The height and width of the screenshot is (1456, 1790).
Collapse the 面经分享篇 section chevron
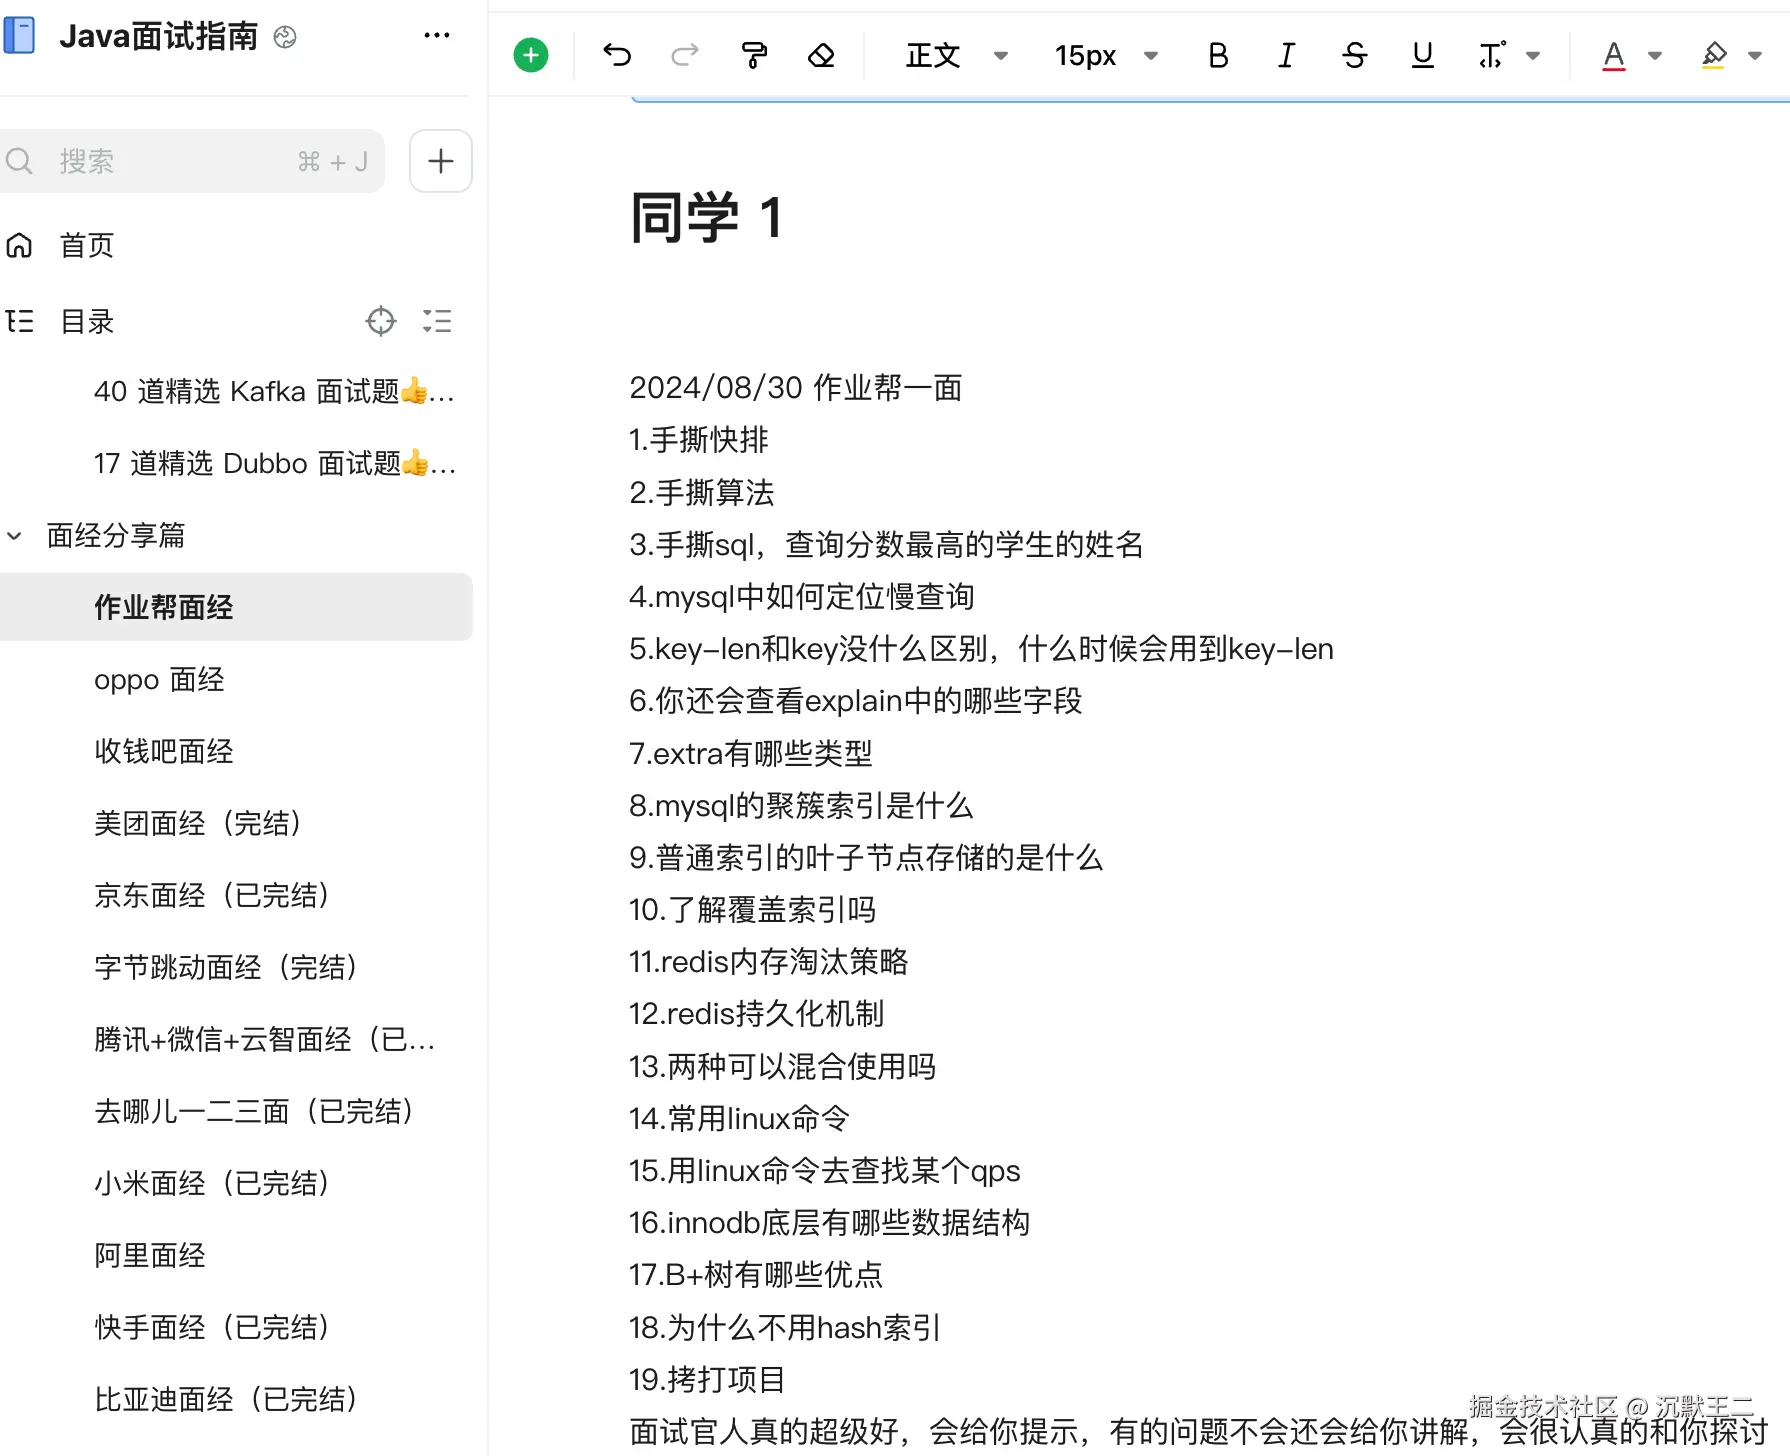[x=14, y=536]
